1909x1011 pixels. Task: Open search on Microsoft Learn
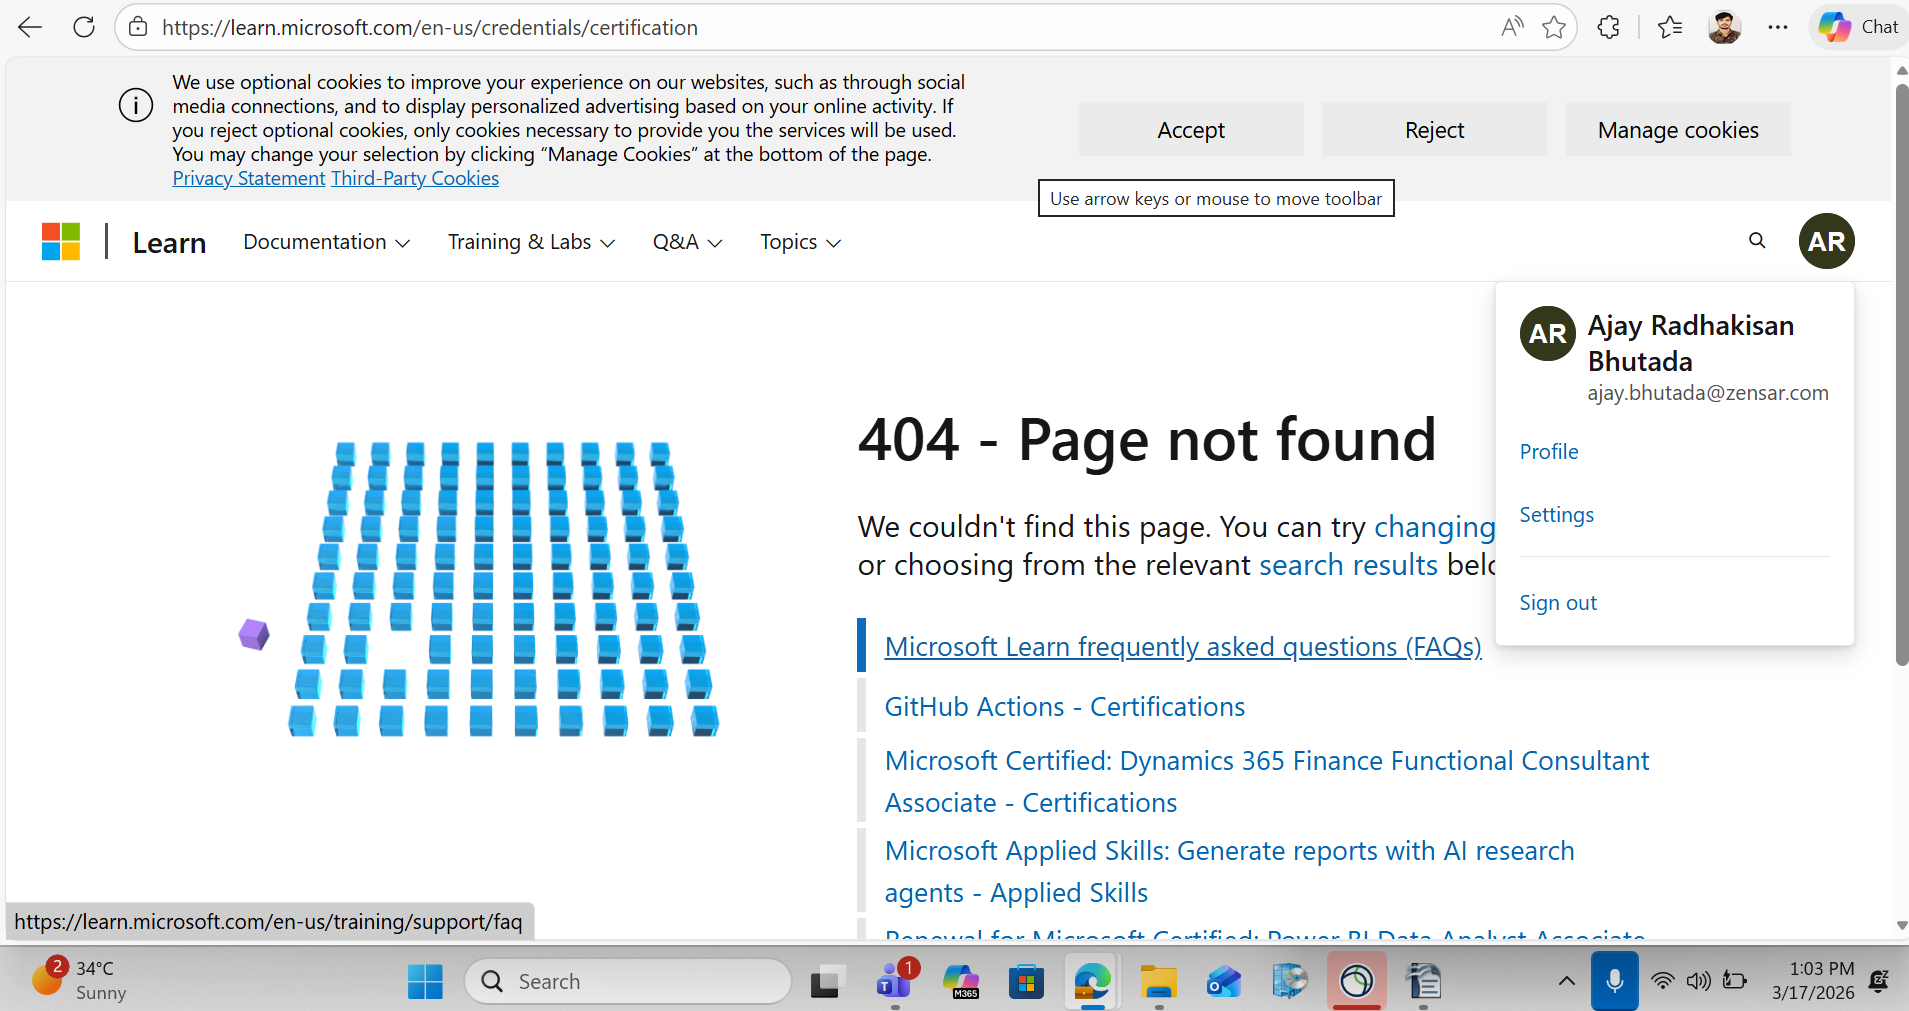[1757, 241]
